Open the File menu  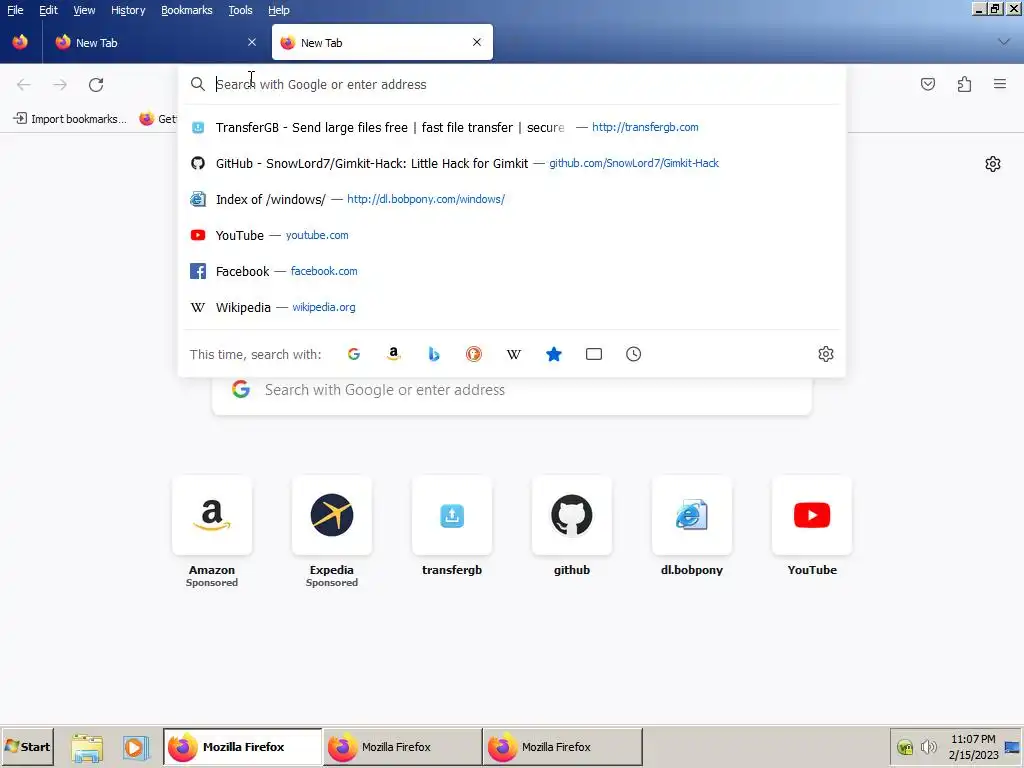click(x=15, y=10)
